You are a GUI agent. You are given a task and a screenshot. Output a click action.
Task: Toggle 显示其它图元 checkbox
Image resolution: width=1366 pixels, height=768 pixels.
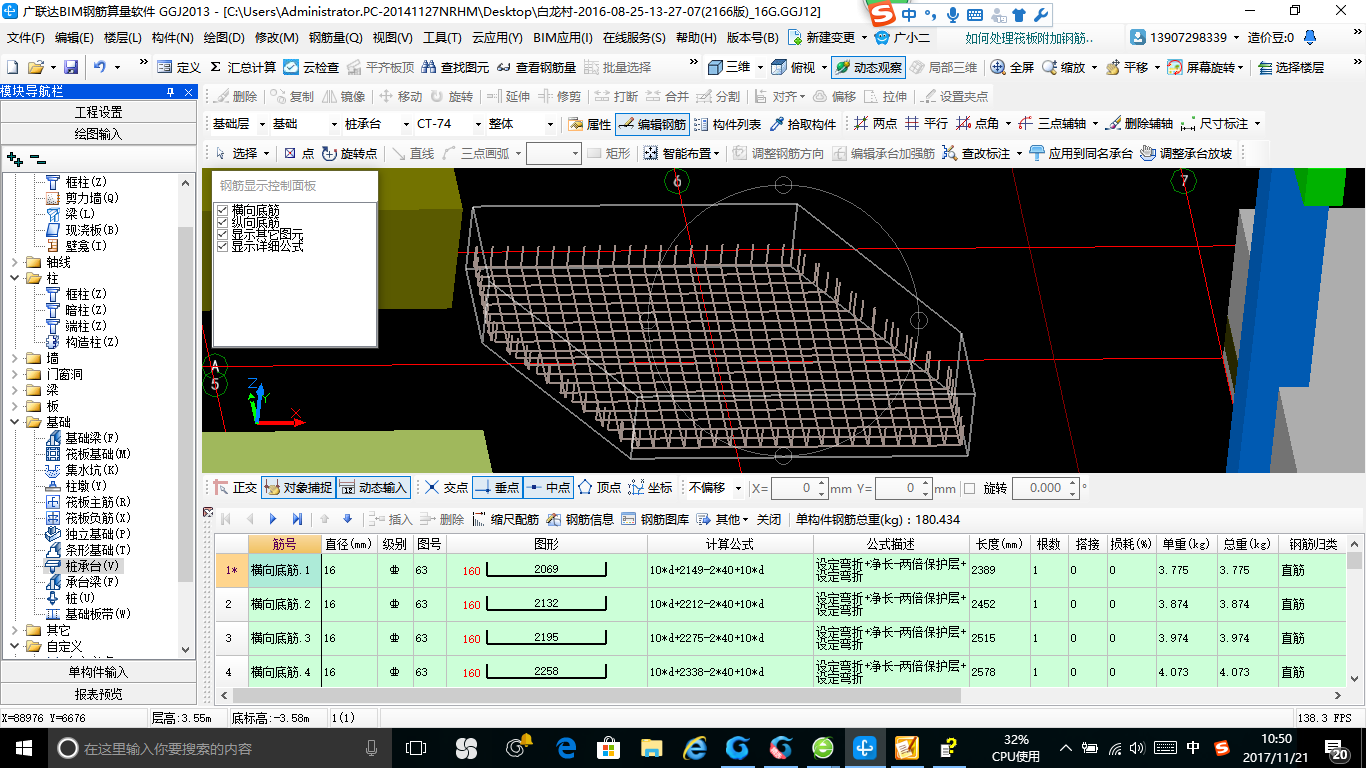pyautogui.click(x=222, y=234)
